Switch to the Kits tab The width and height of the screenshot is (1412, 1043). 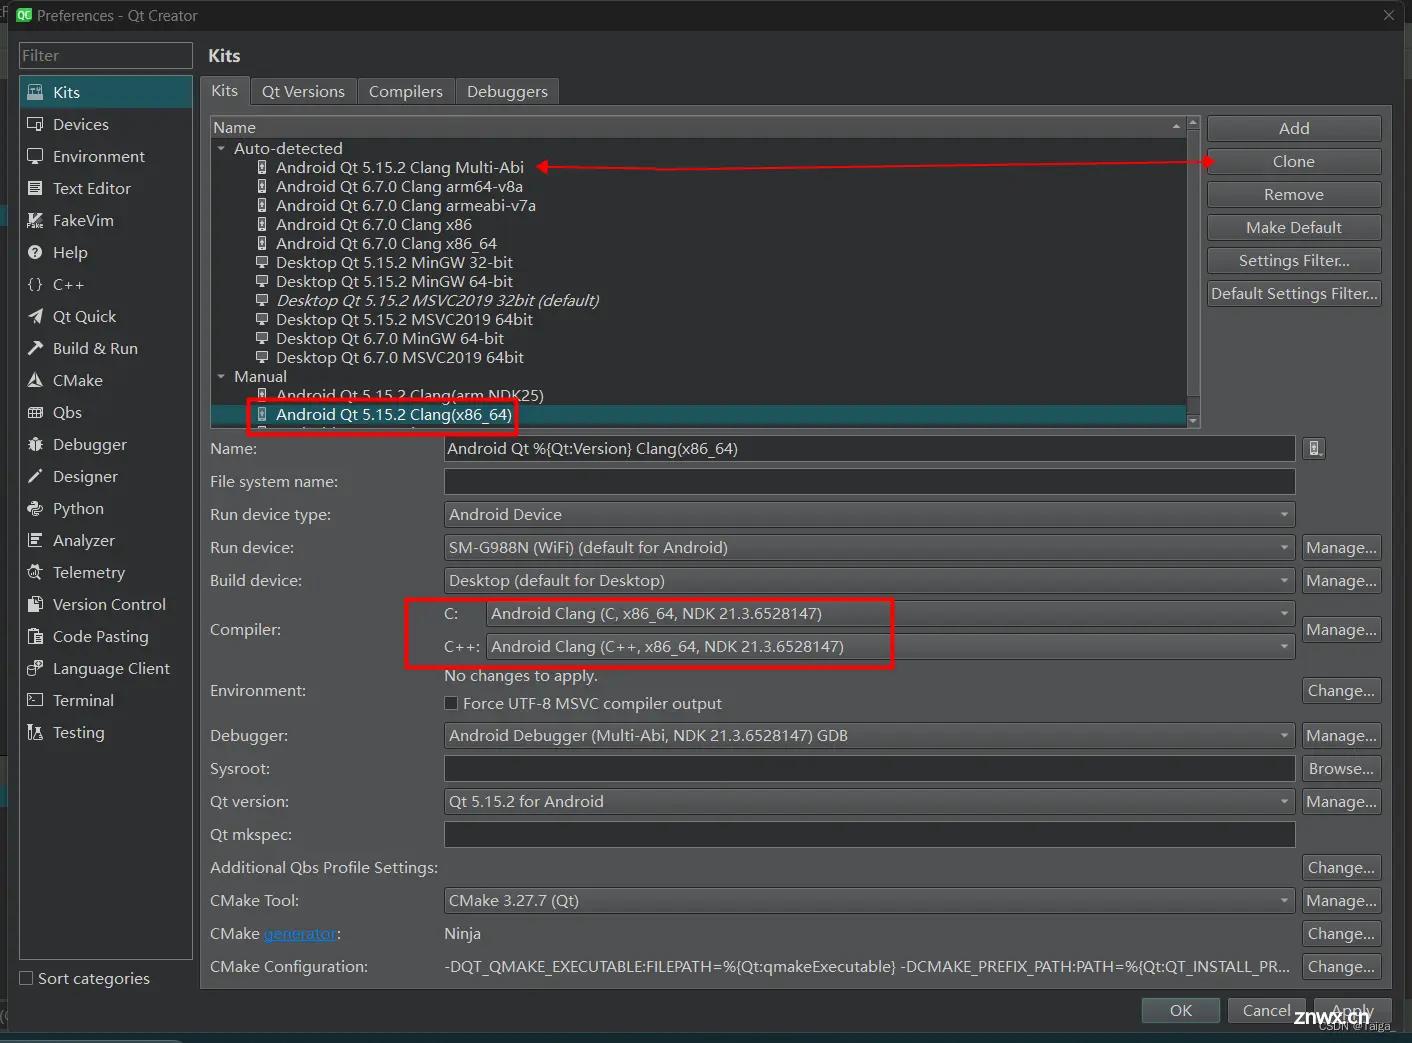coord(224,90)
